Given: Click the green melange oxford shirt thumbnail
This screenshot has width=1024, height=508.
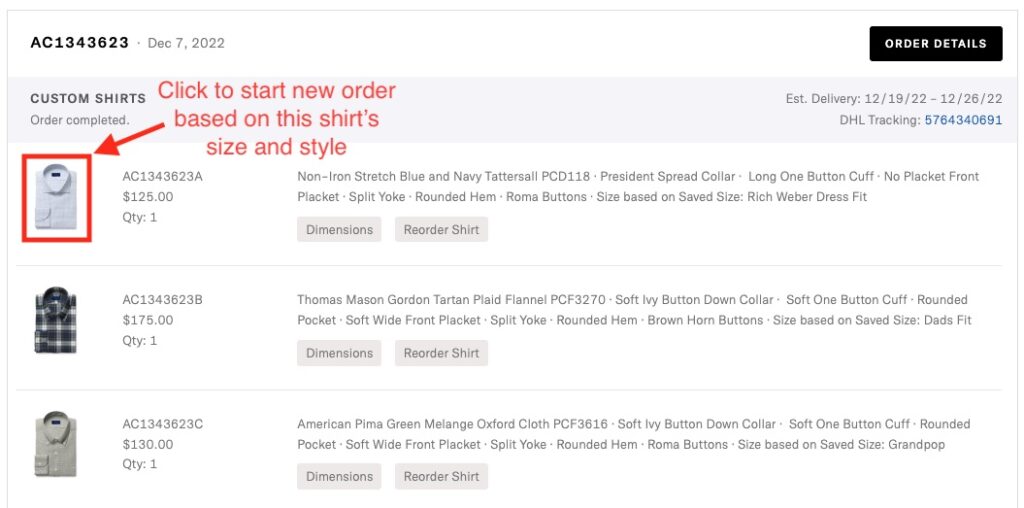Looking at the screenshot, I should (x=56, y=445).
